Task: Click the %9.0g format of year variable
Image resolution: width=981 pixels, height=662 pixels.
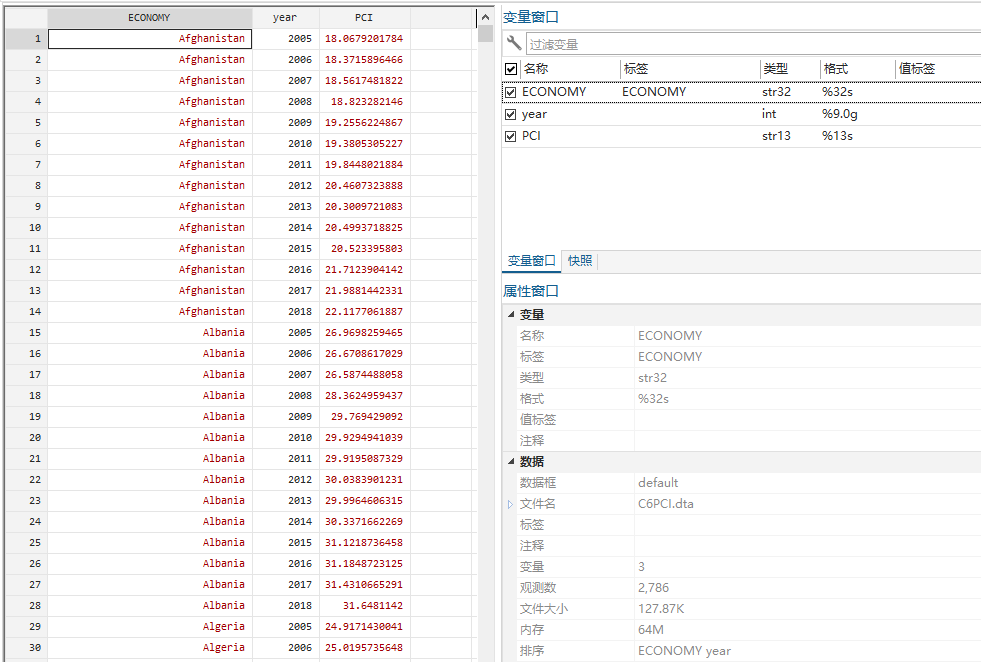Action: click(840, 114)
